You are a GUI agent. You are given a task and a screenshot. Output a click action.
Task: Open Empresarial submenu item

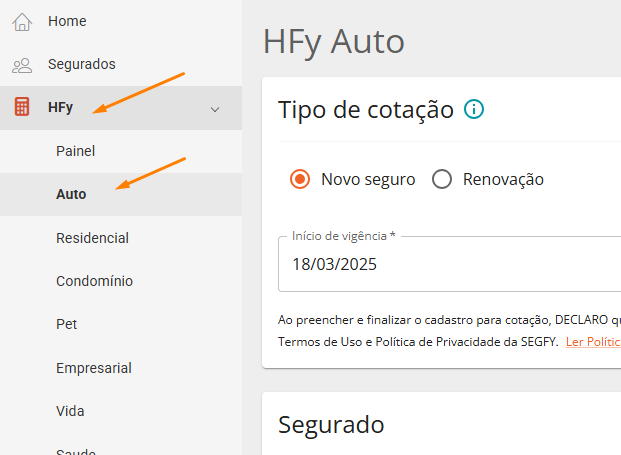[x=94, y=368]
